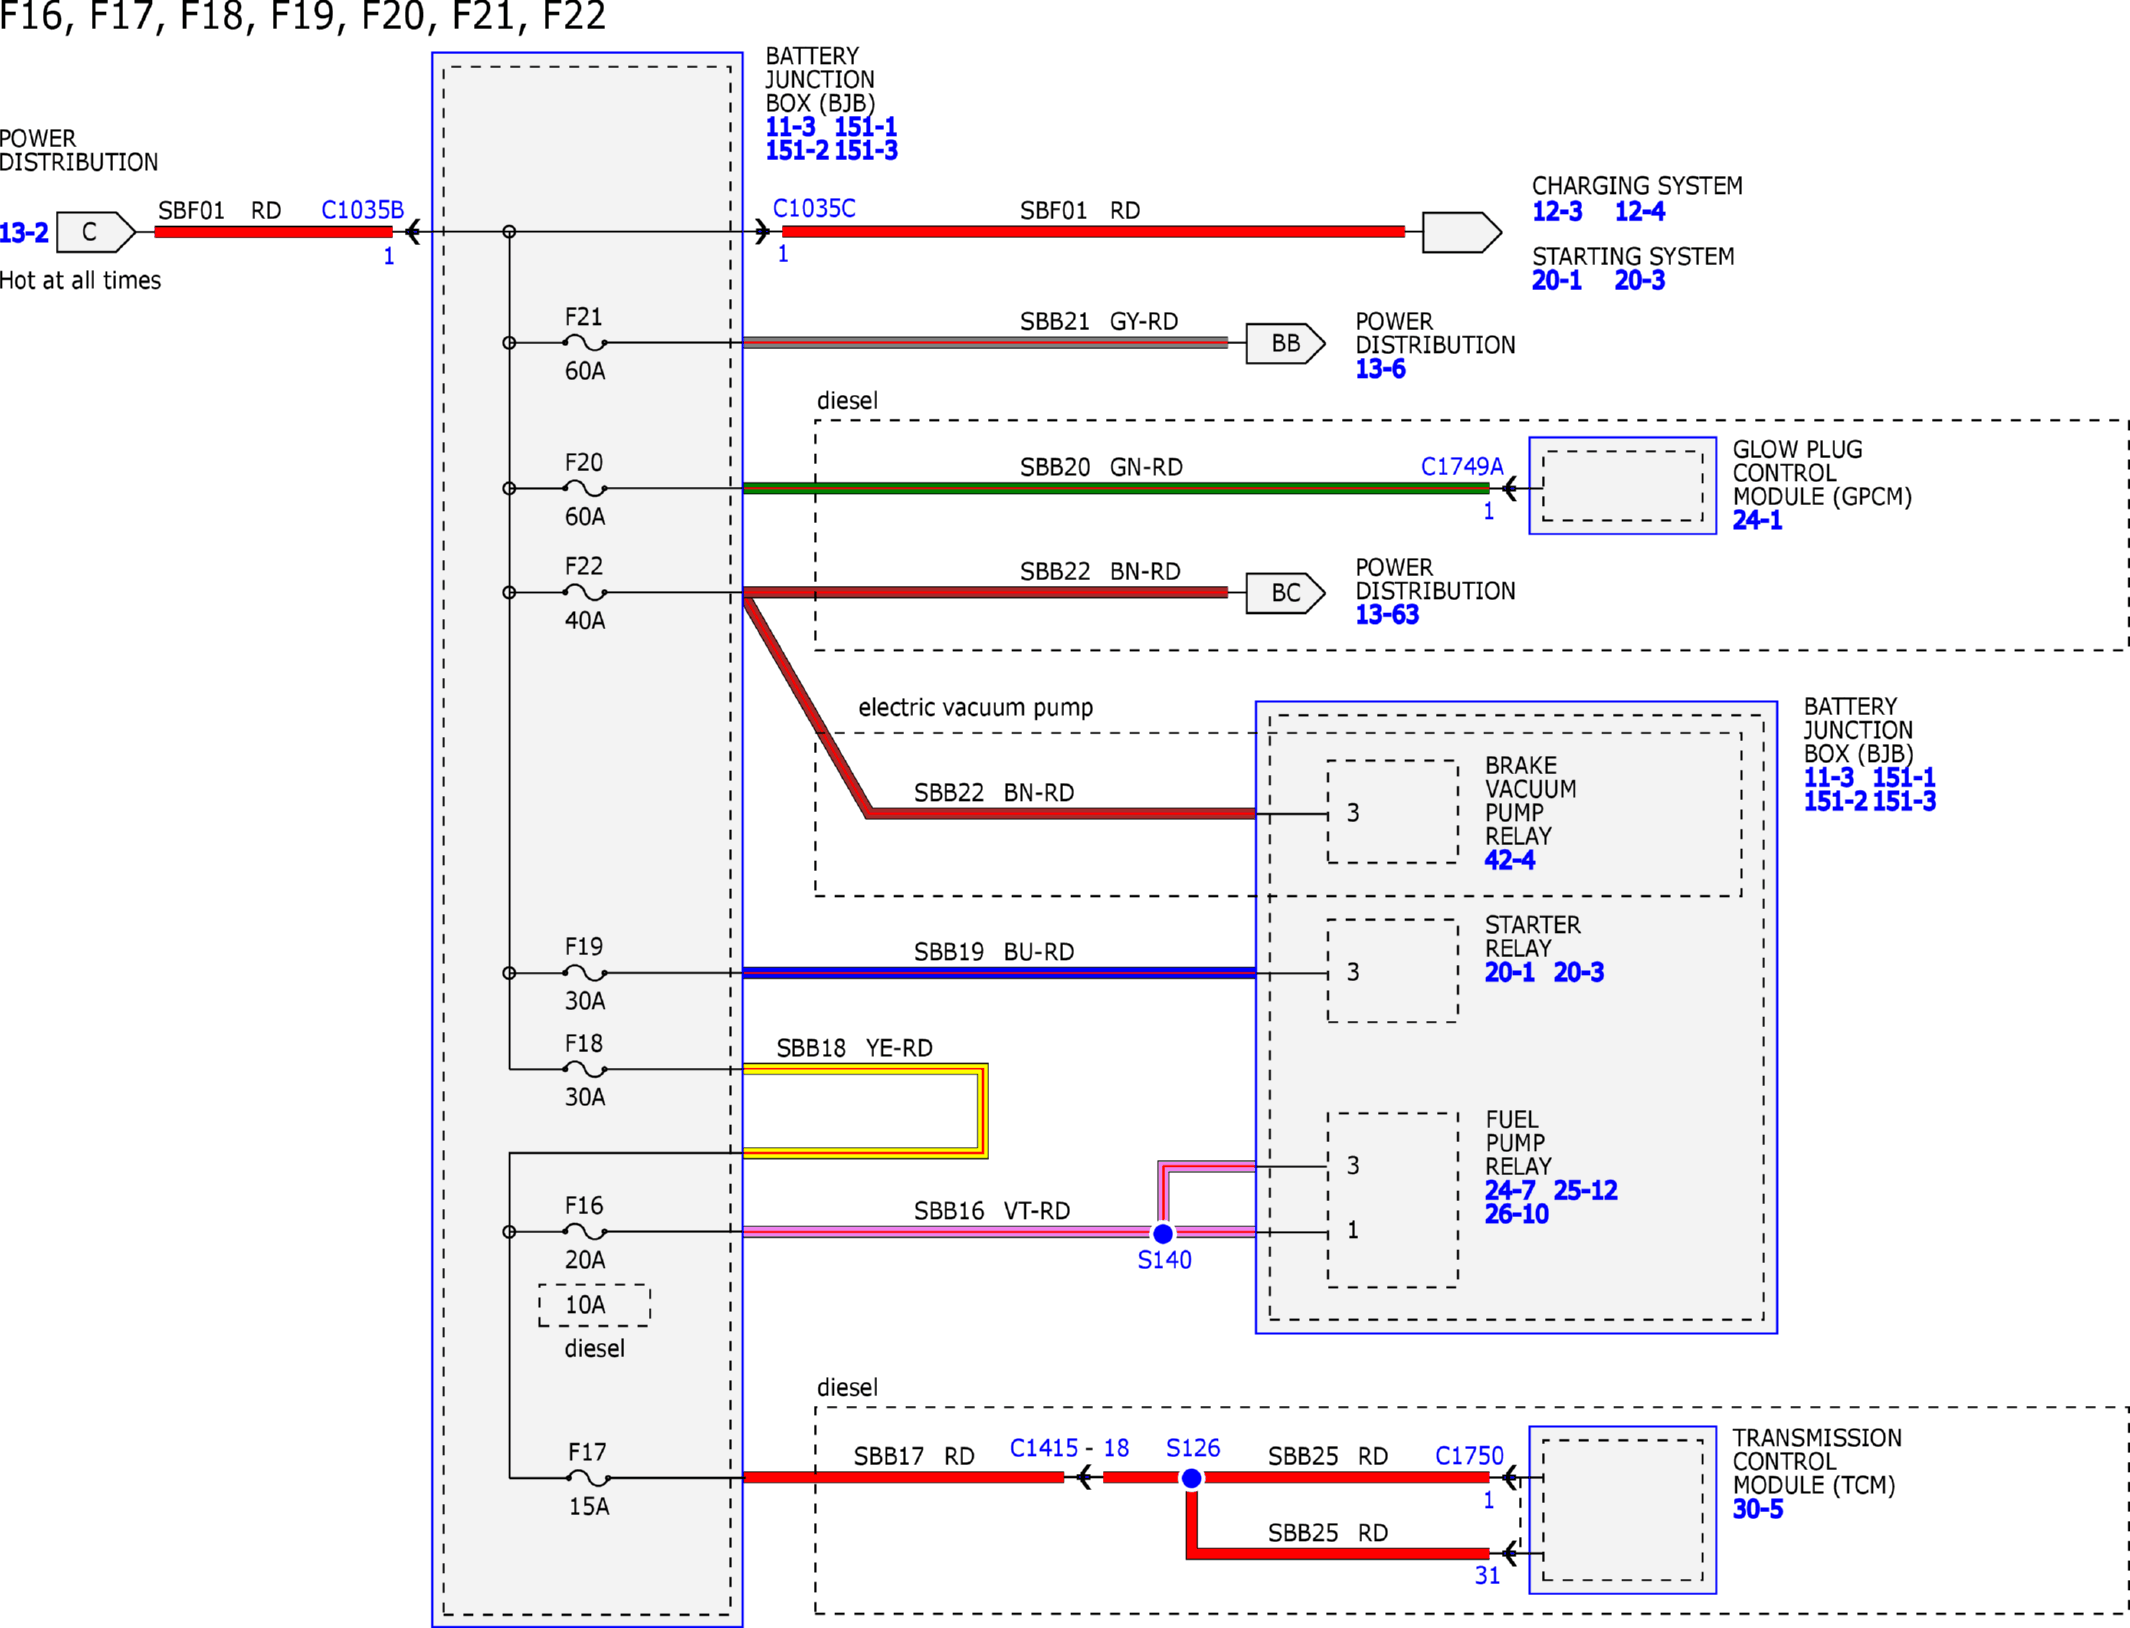Follow the 12-4 Charging System link
The width and height of the screenshot is (2130, 1628).
[1640, 211]
